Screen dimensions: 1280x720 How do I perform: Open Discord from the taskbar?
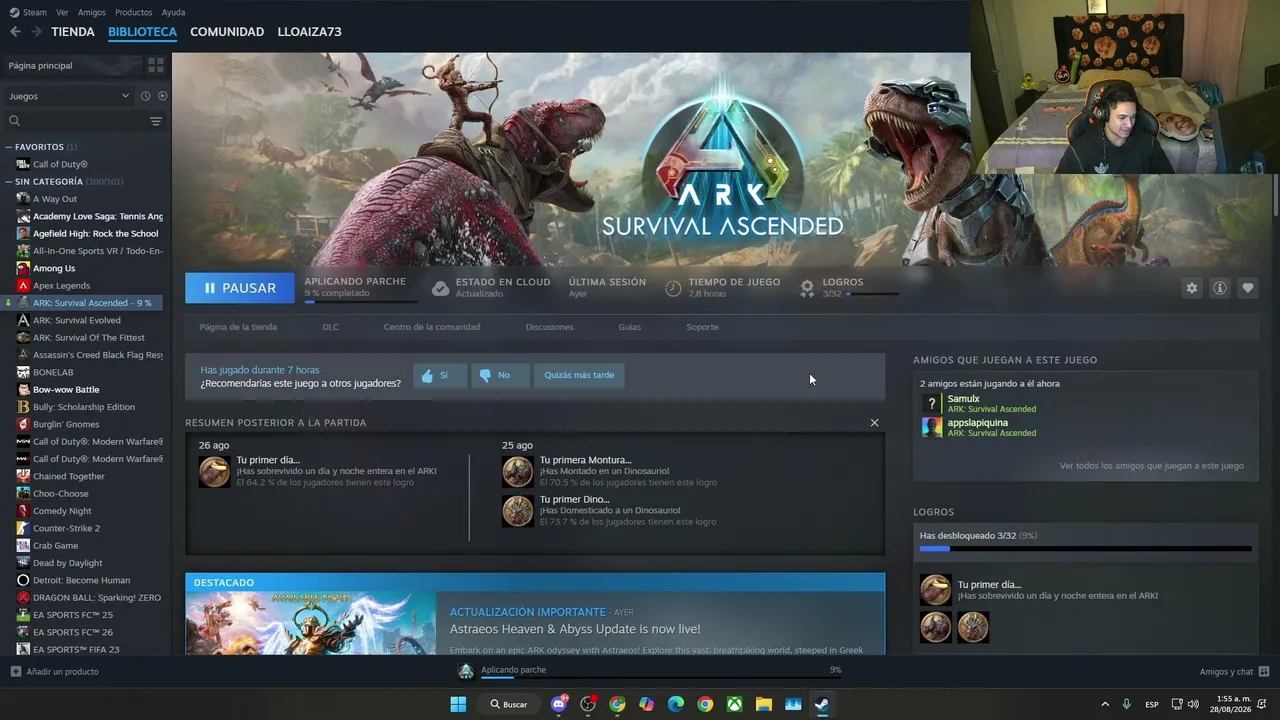pyautogui.click(x=559, y=704)
